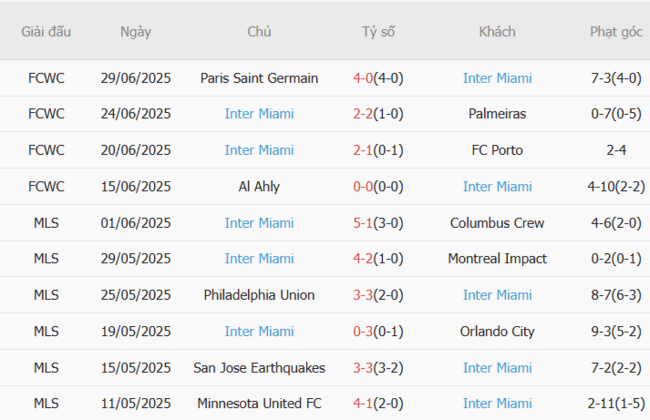Click the Palmeiras team name
The width and height of the screenshot is (650, 420).
pos(497,114)
